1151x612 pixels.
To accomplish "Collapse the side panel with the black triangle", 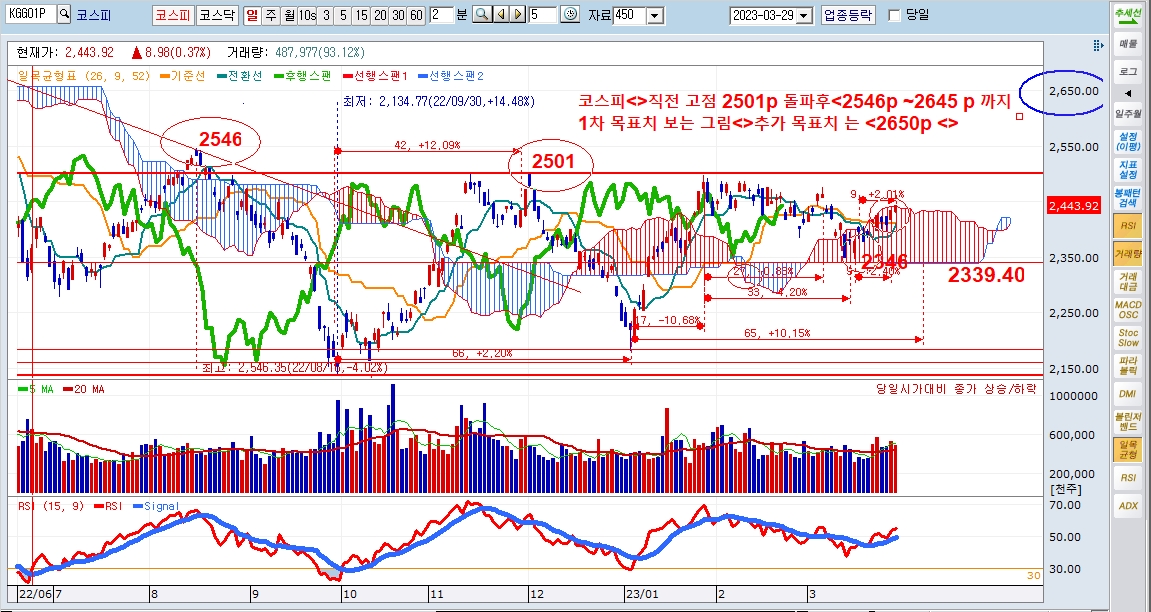I will tap(1128, 93).
